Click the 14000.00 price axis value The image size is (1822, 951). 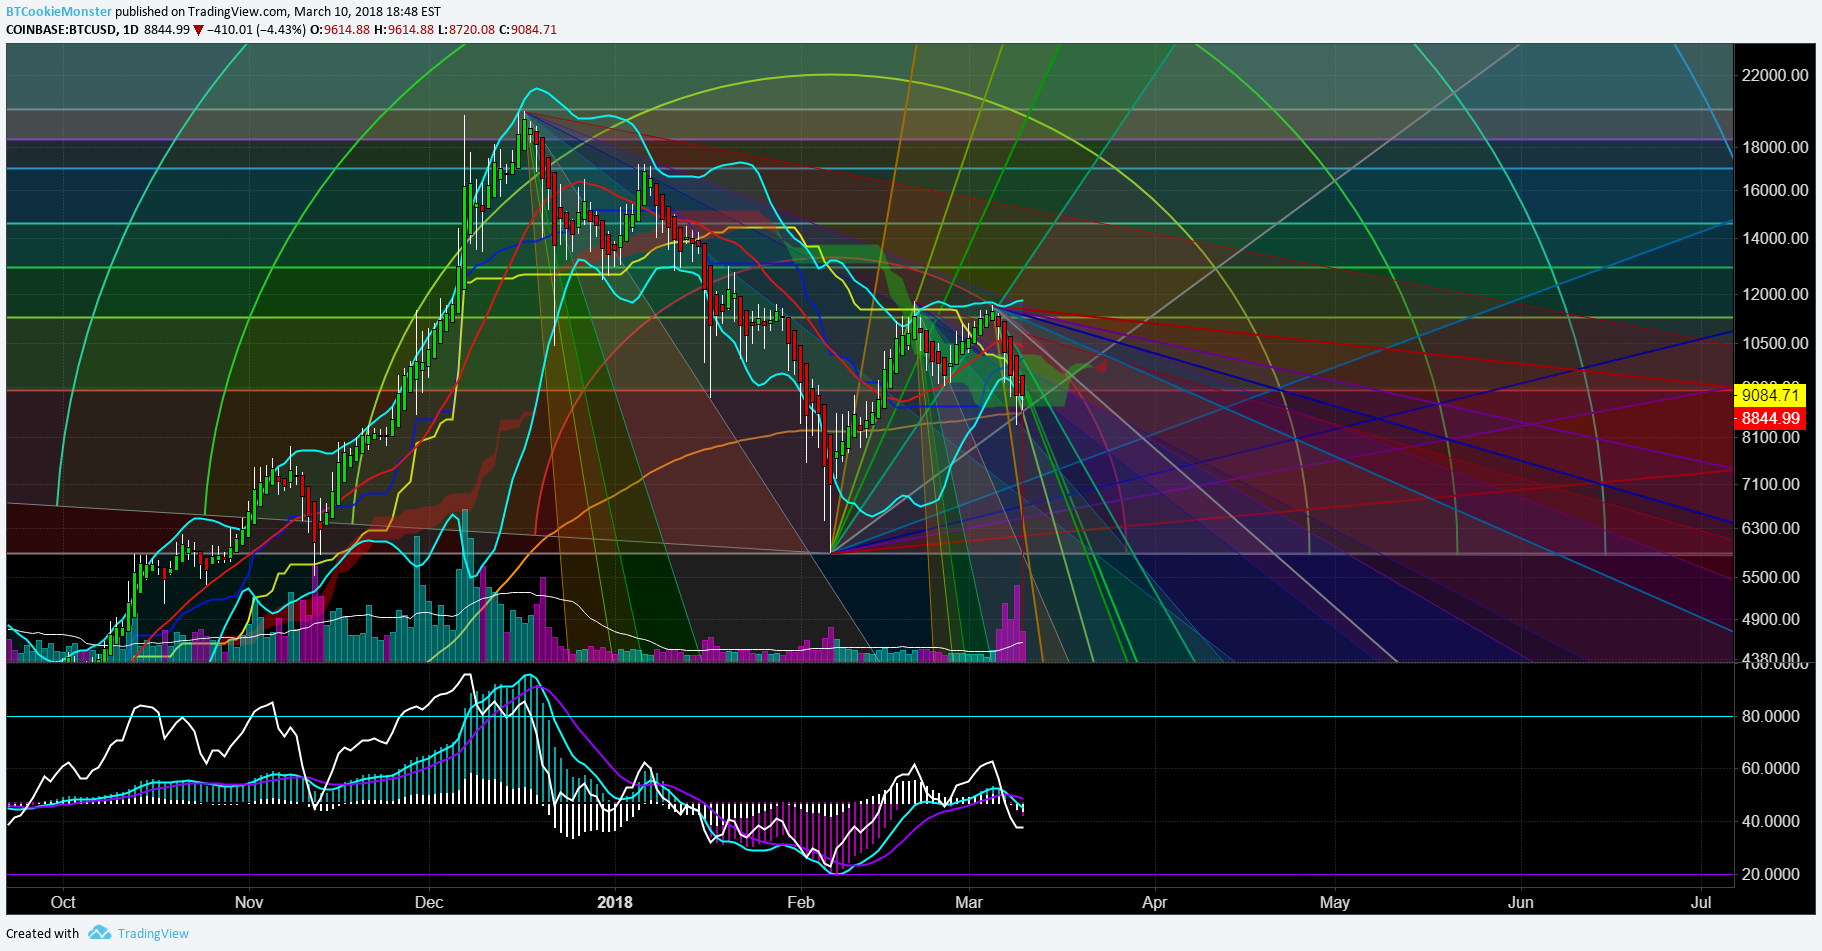pyautogui.click(x=1774, y=238)
